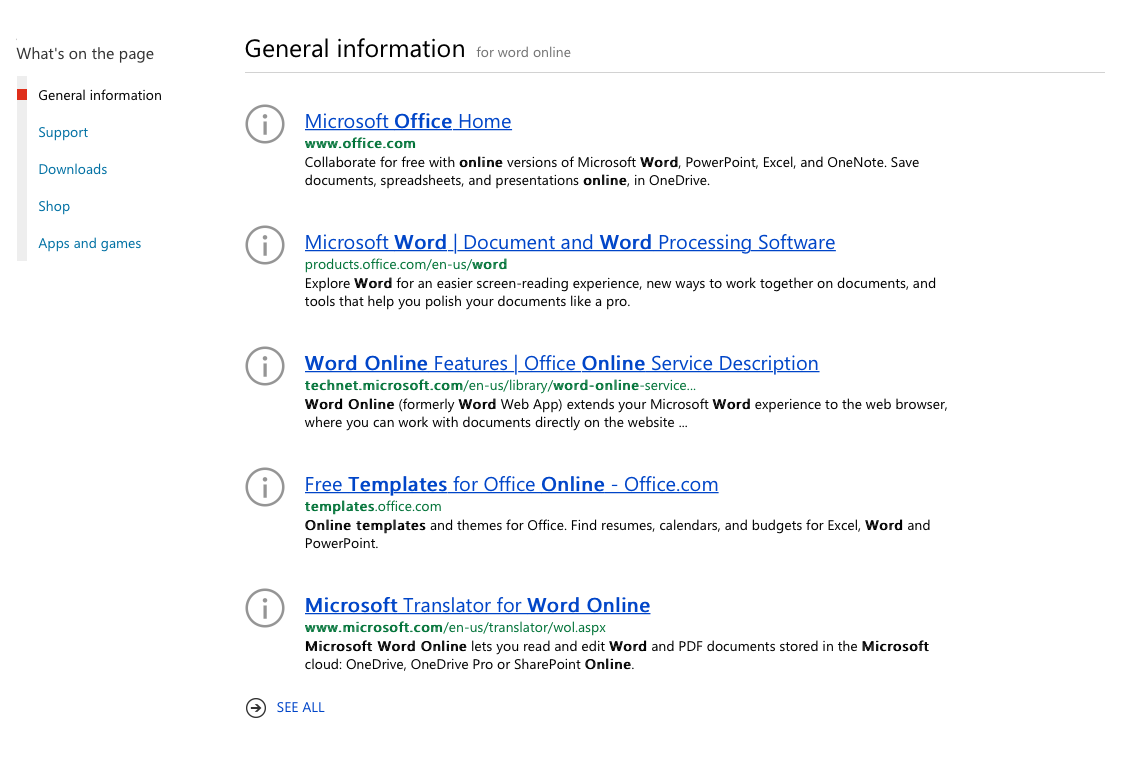
Task: Select General information in the sidebar
Action: pos(100,95)
